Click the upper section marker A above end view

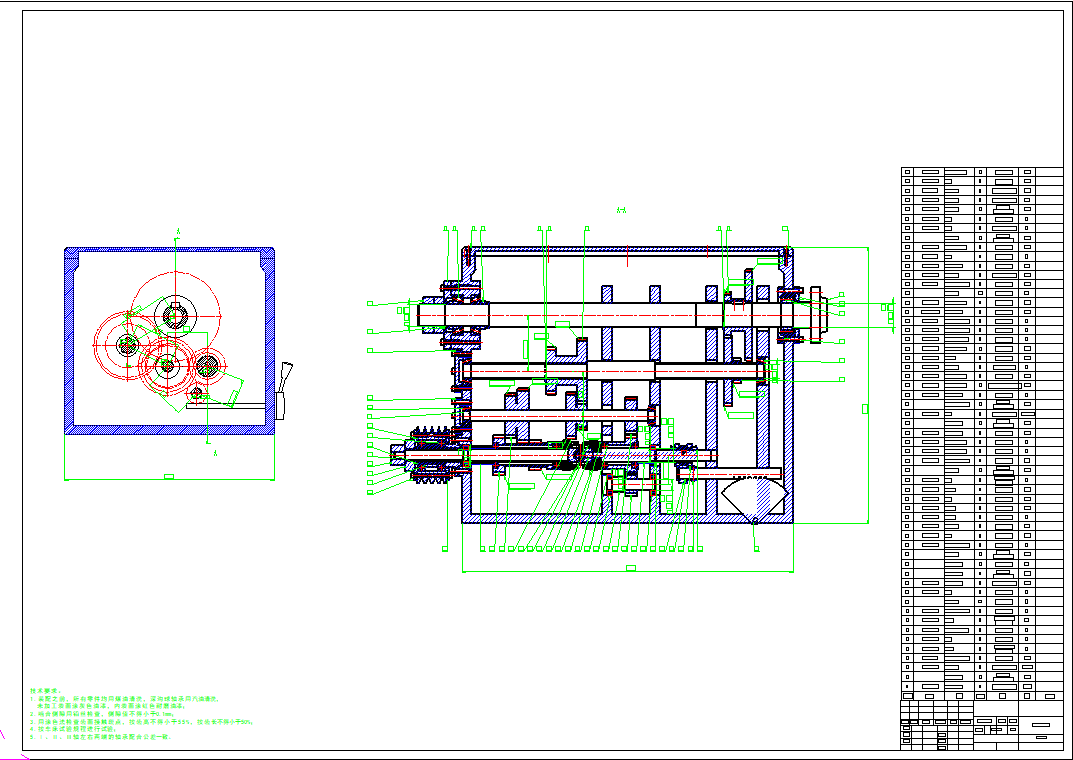(177, 232)
